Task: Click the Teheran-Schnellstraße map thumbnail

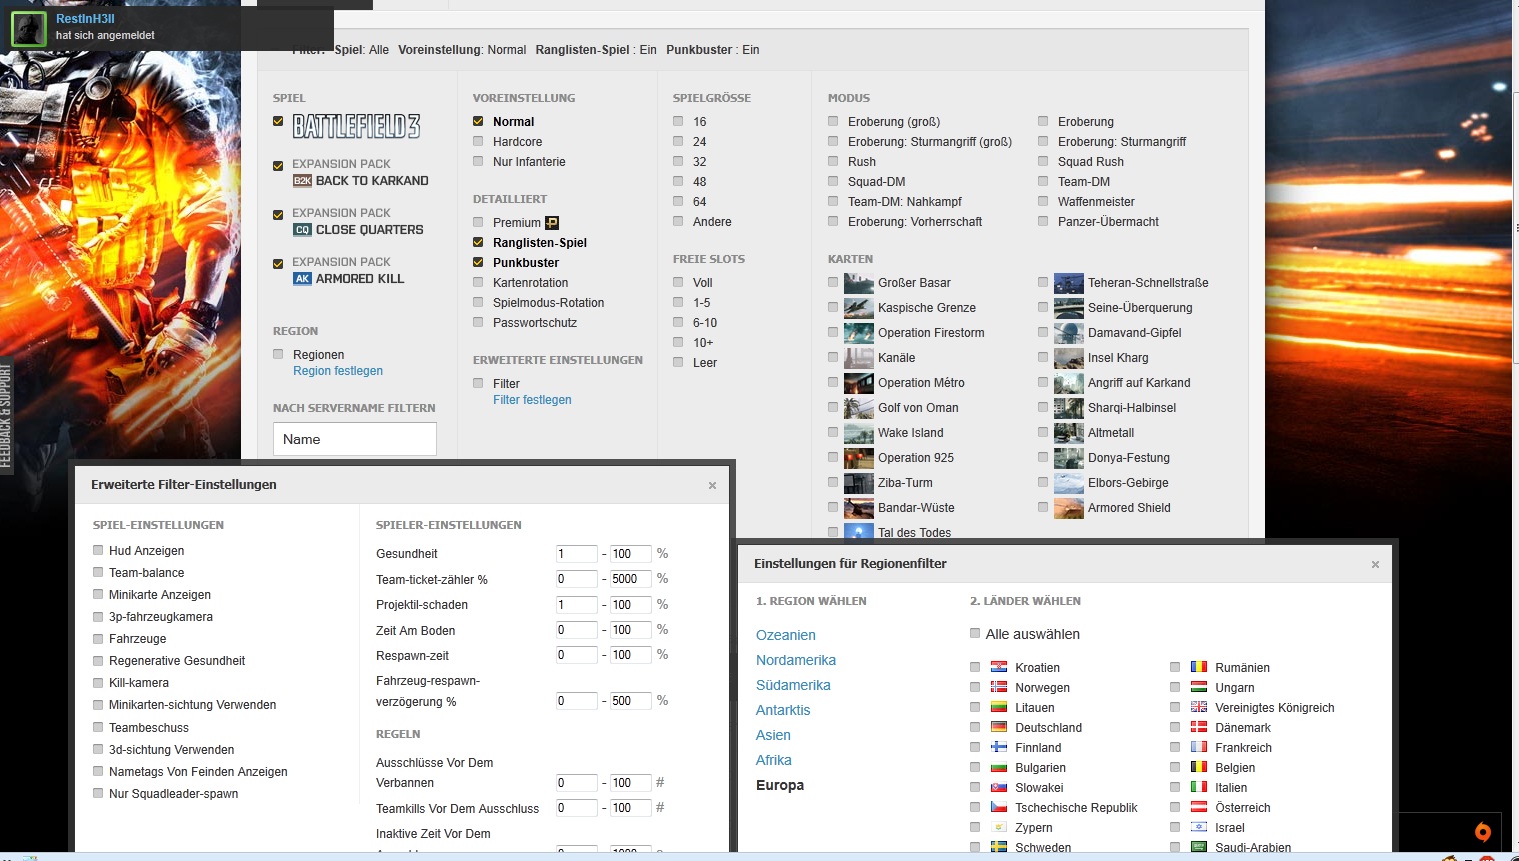Action: pos(1069,283)
